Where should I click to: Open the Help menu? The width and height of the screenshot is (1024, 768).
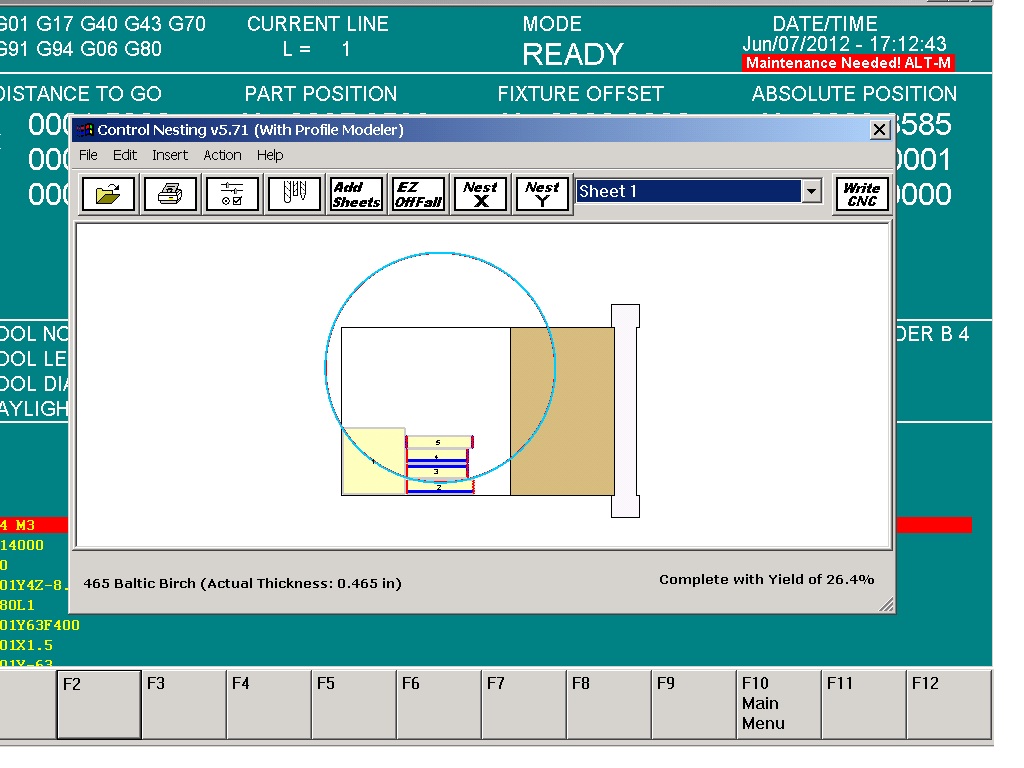pyautogui.click(x=270, y=155)
